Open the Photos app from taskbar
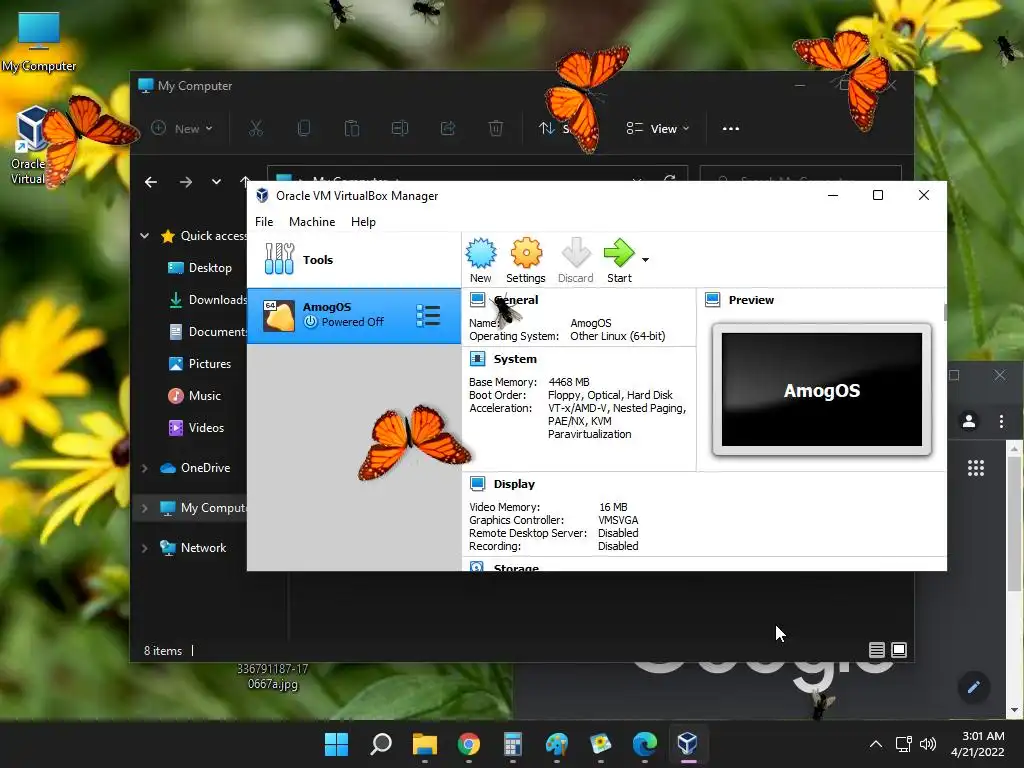 [600, 744]
